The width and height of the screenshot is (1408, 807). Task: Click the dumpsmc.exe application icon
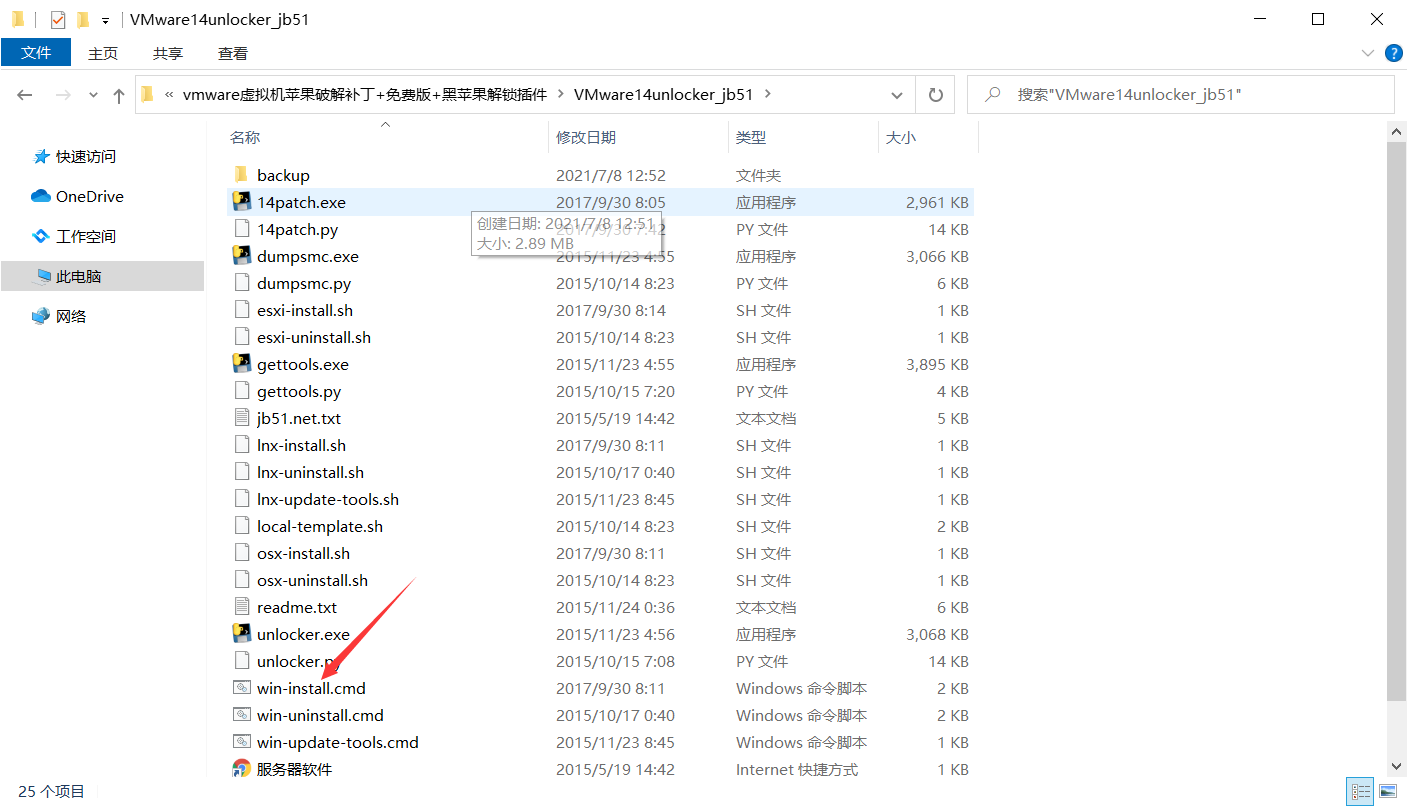tap(241, 256)
